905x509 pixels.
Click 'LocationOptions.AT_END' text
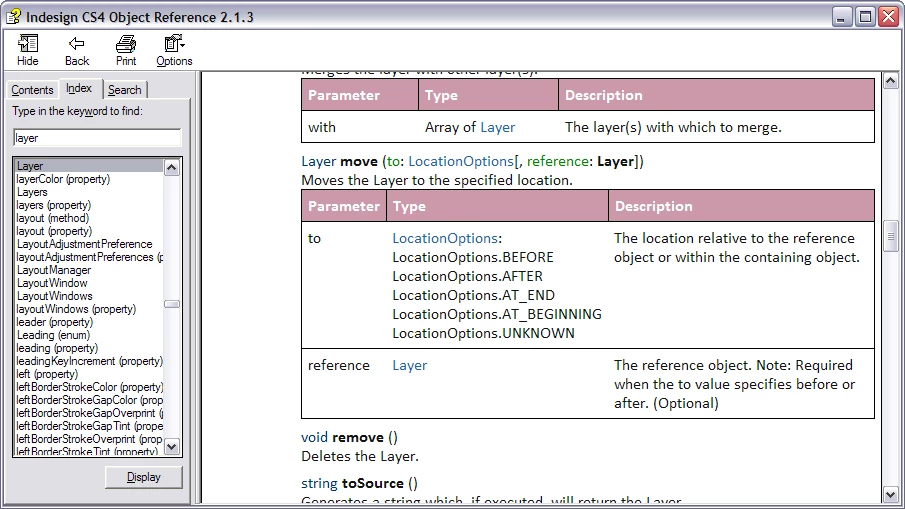474,295
